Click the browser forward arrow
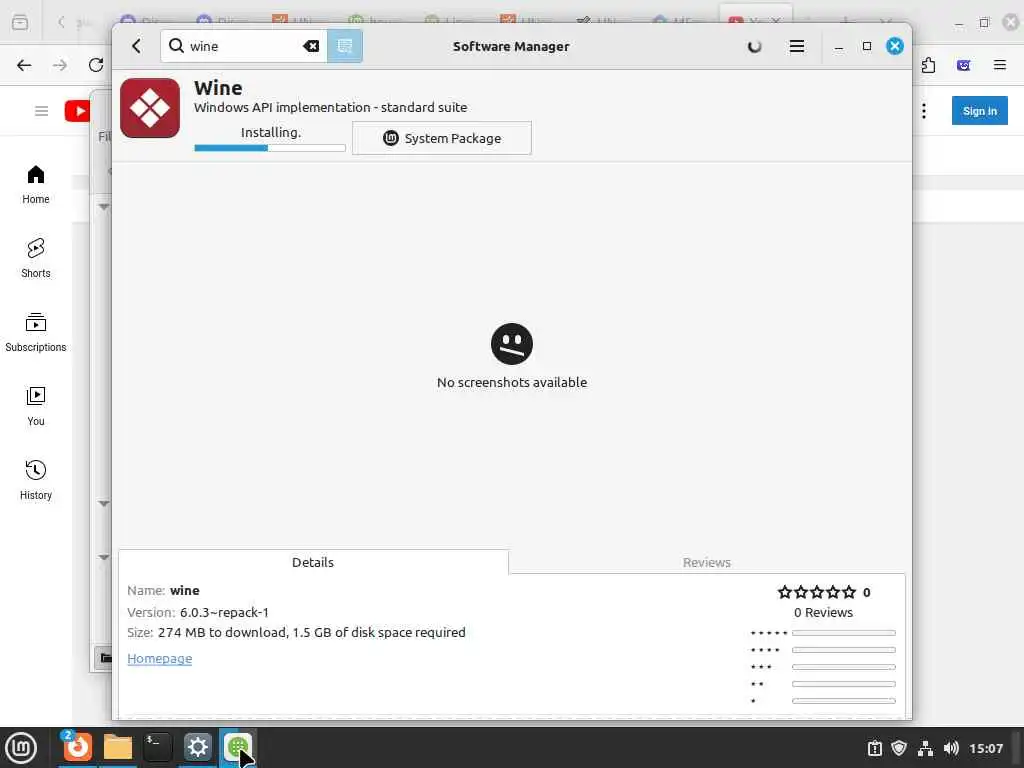The image size is (1024, 768). pyautogui.click(x=60, y=65)
